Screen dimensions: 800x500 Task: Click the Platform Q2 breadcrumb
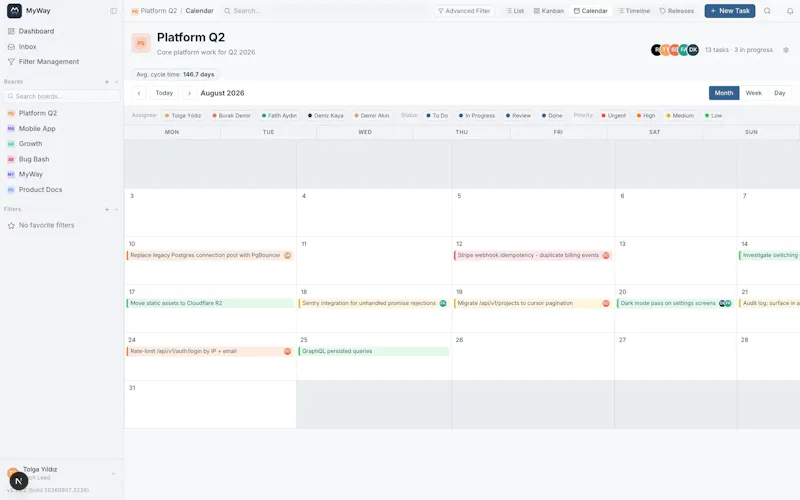(x=158, y=11)
